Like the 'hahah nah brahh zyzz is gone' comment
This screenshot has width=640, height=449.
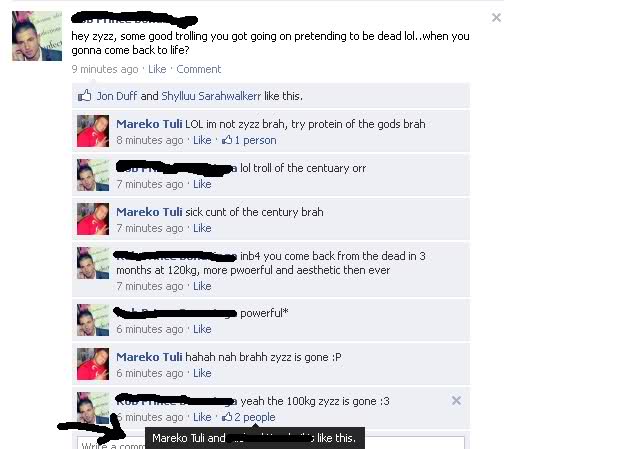point(202,373)
